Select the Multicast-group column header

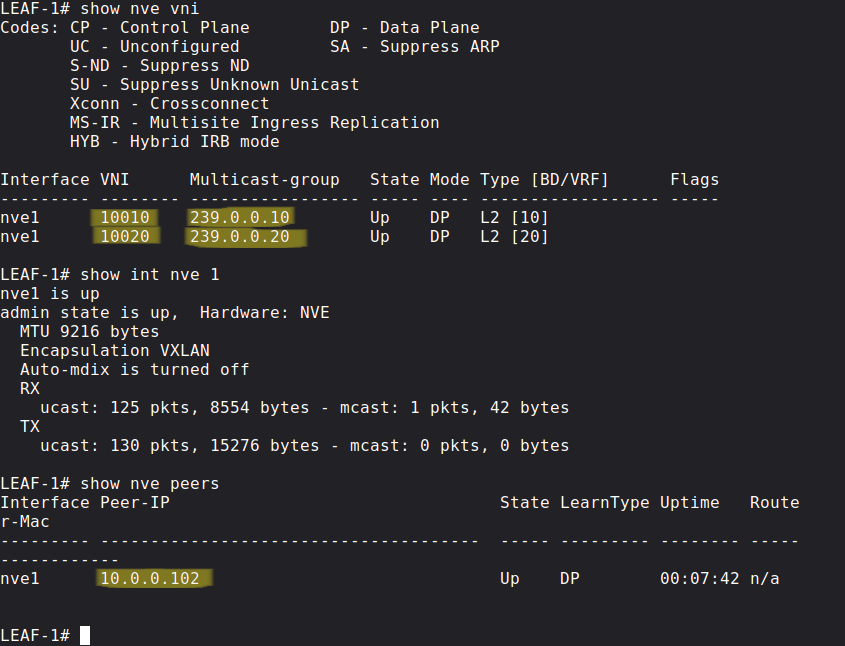(x=264, y=179)
